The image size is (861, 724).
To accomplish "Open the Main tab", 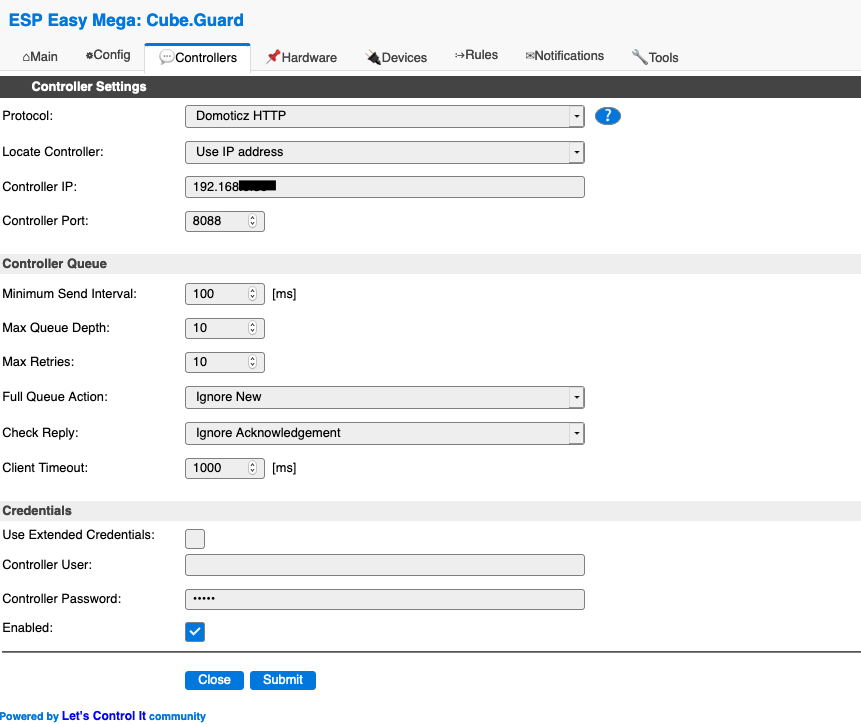I will [40, 57].
